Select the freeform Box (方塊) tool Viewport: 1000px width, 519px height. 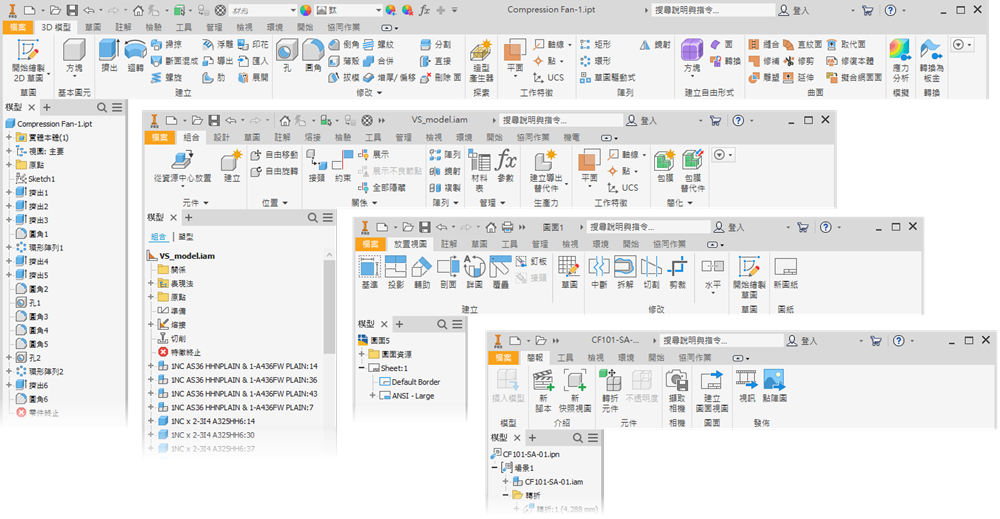[x=692, y=56]
